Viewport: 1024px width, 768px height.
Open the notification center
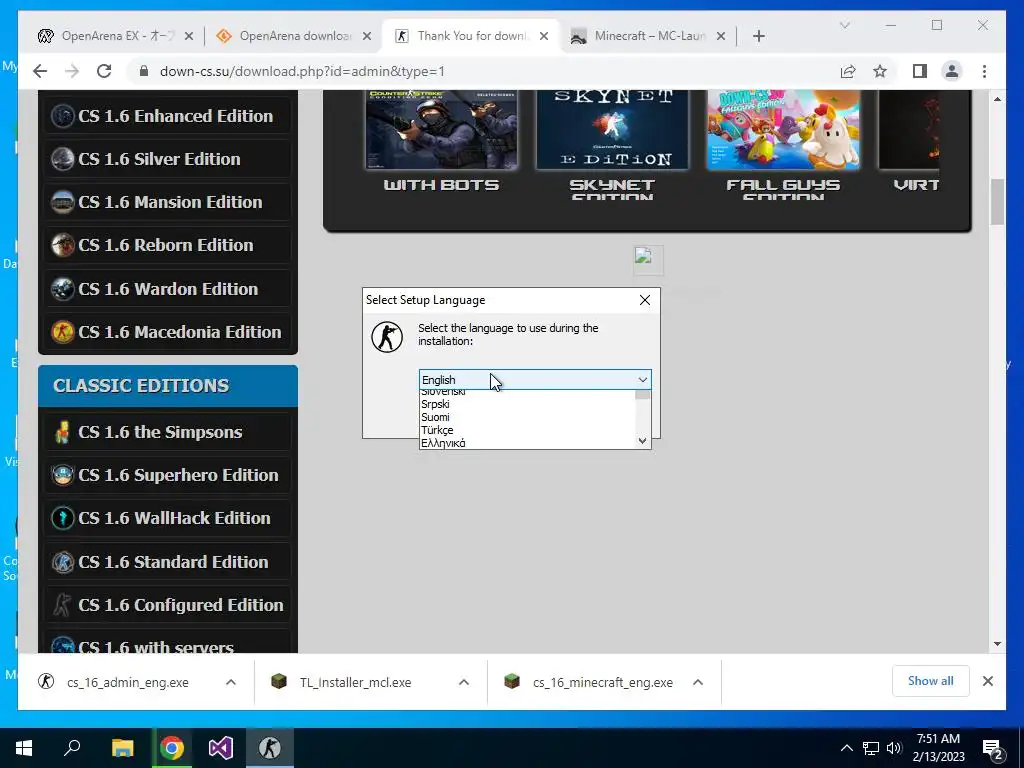coord(993,749)
